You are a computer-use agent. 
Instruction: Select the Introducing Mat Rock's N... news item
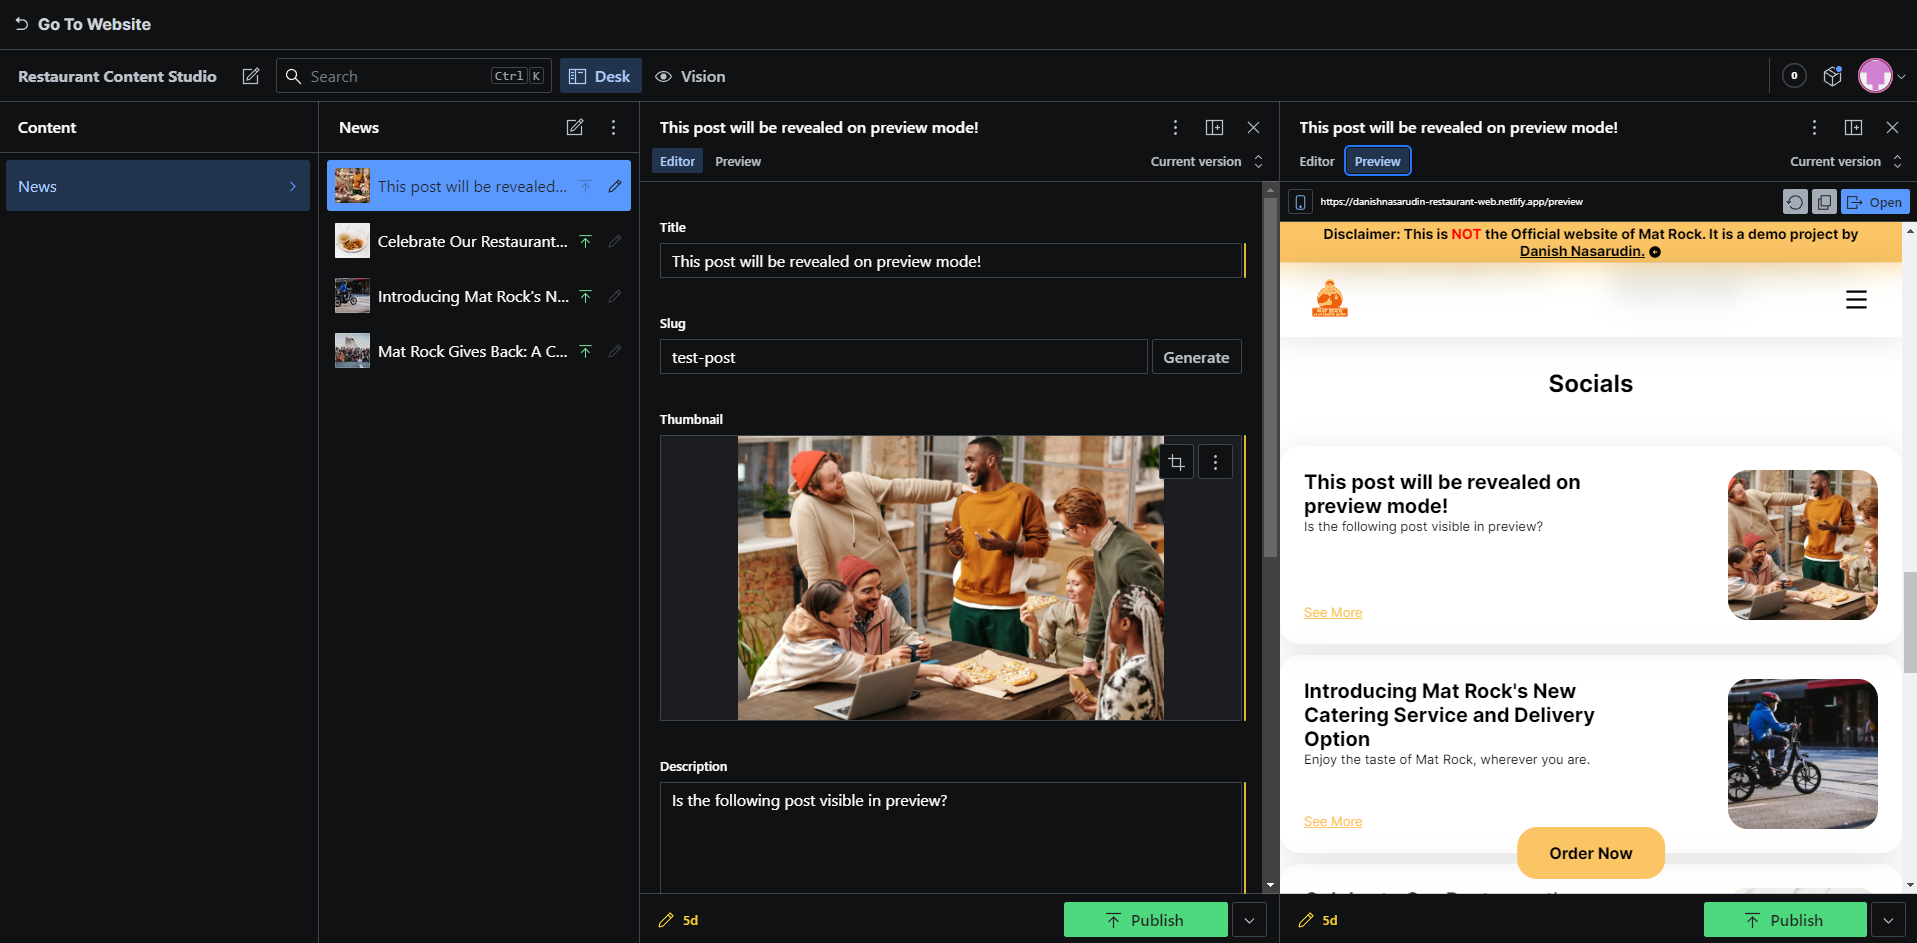[478, 296]
